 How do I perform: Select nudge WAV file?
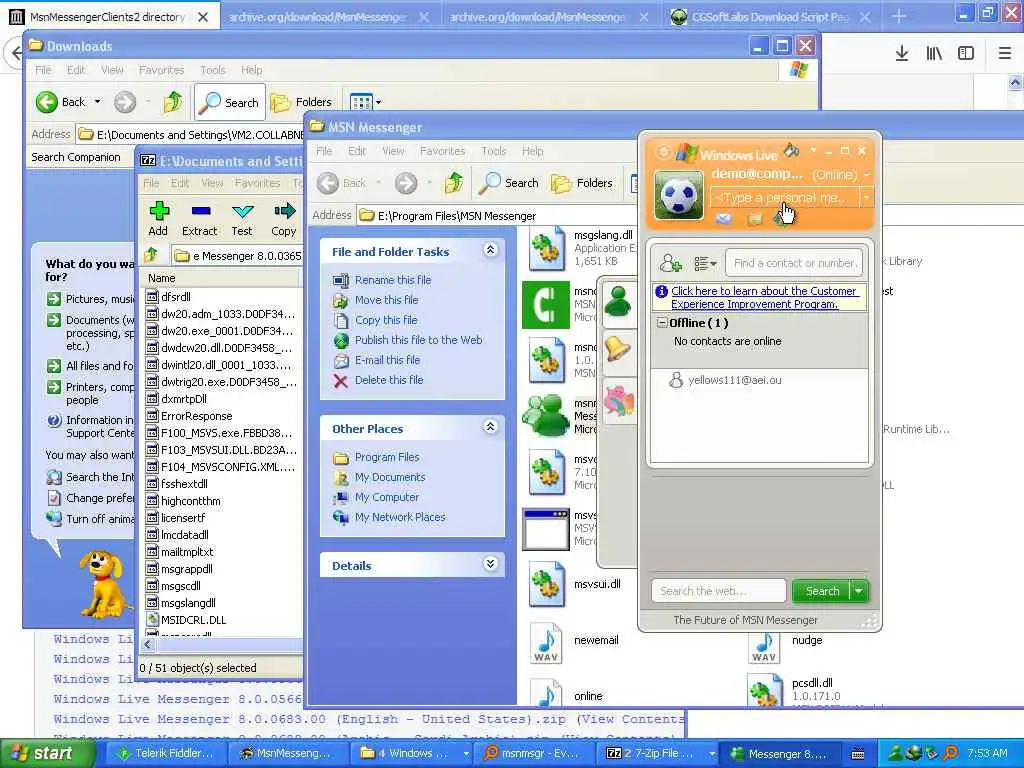(764, 647)
